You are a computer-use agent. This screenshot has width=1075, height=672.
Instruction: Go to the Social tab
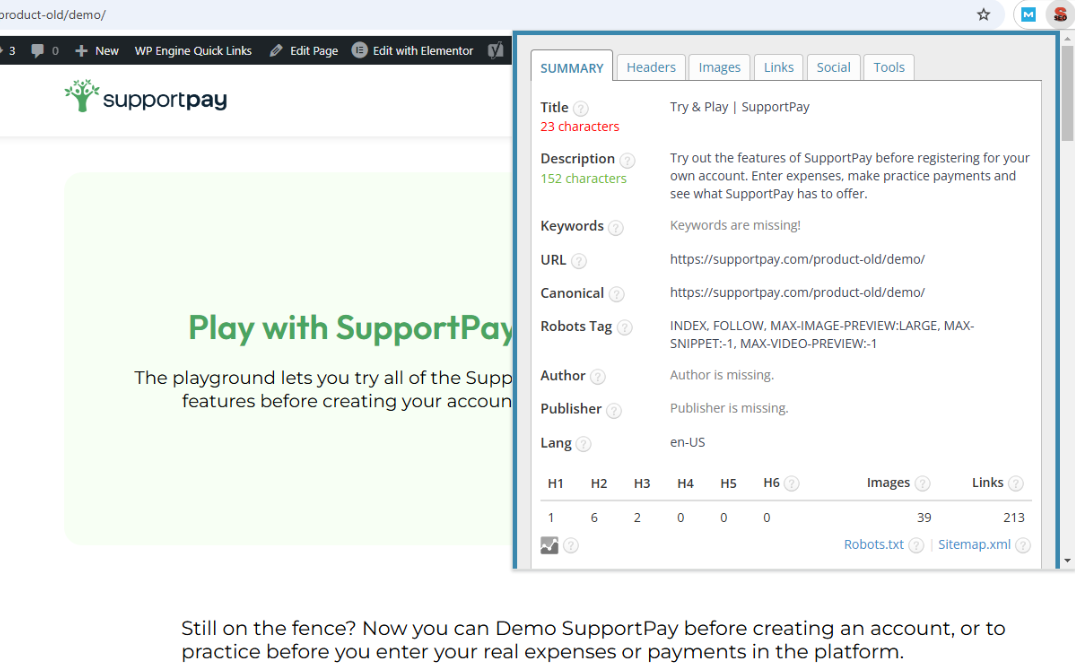[x=833, y=67]
